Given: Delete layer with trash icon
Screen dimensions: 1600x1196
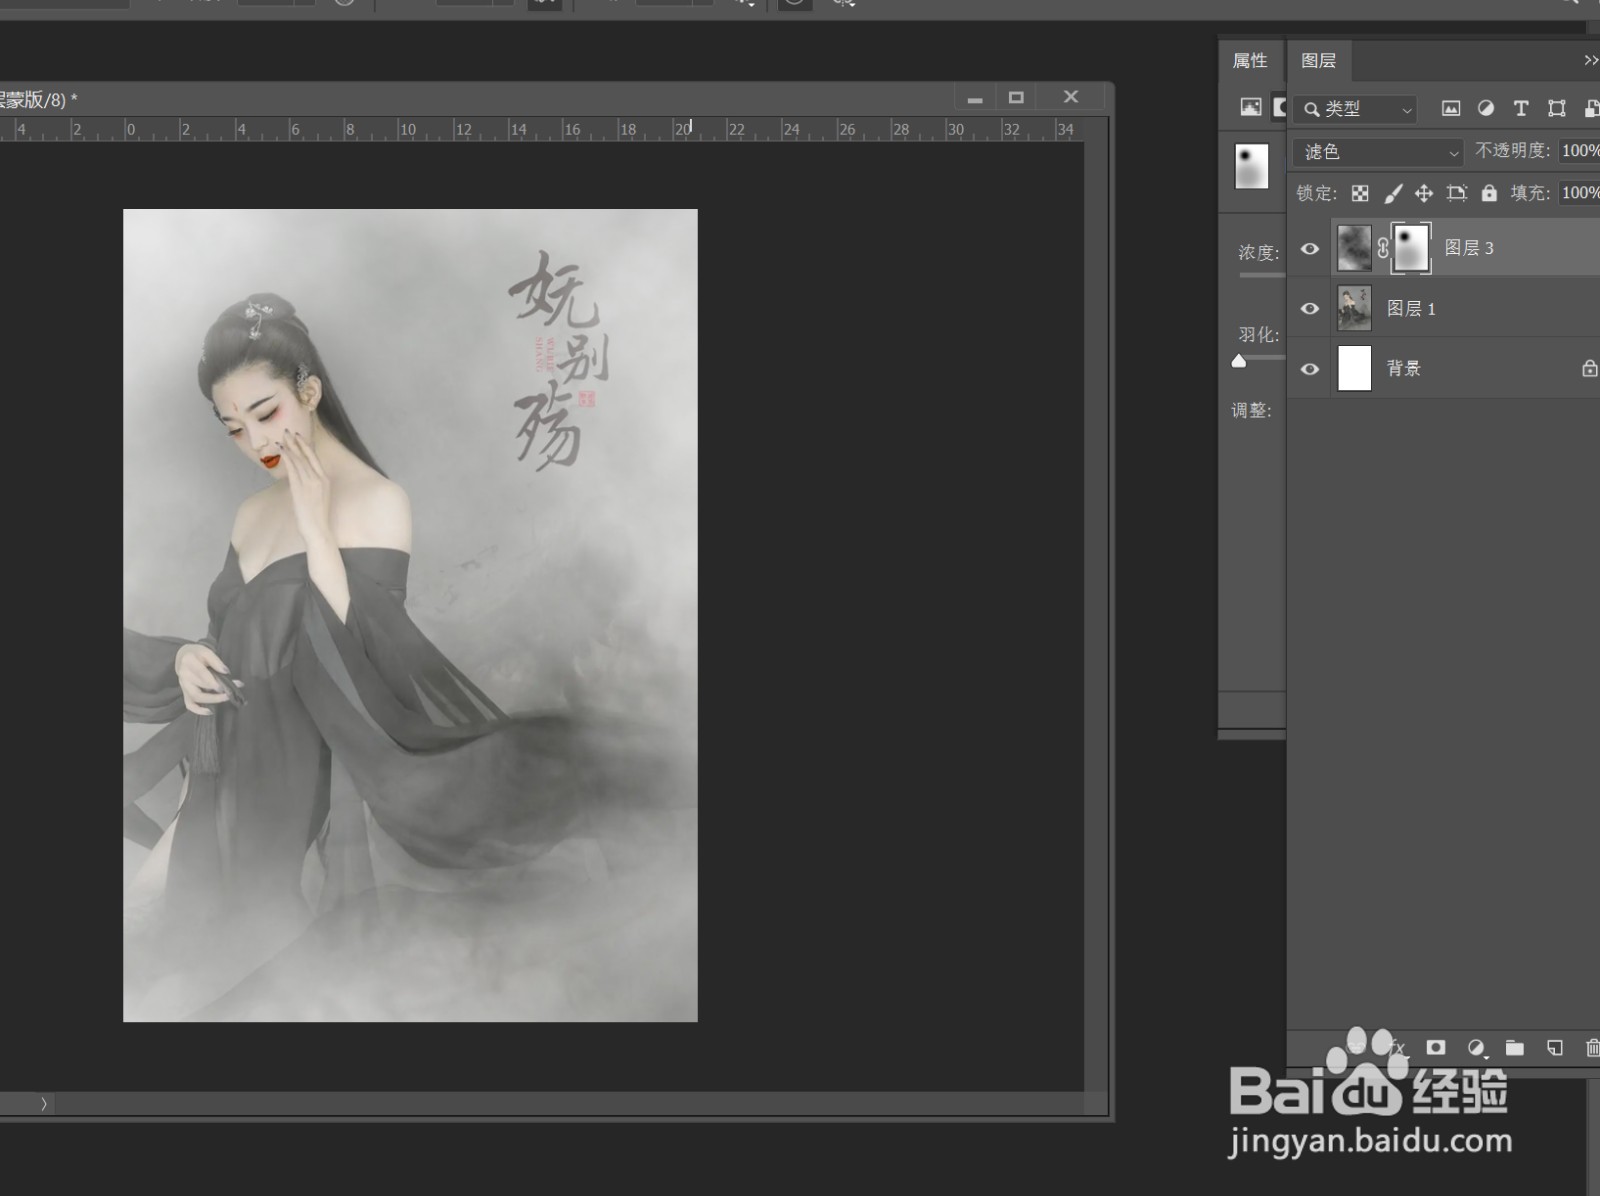Looking at the screenshot, I should (x=1592, y=1048).
